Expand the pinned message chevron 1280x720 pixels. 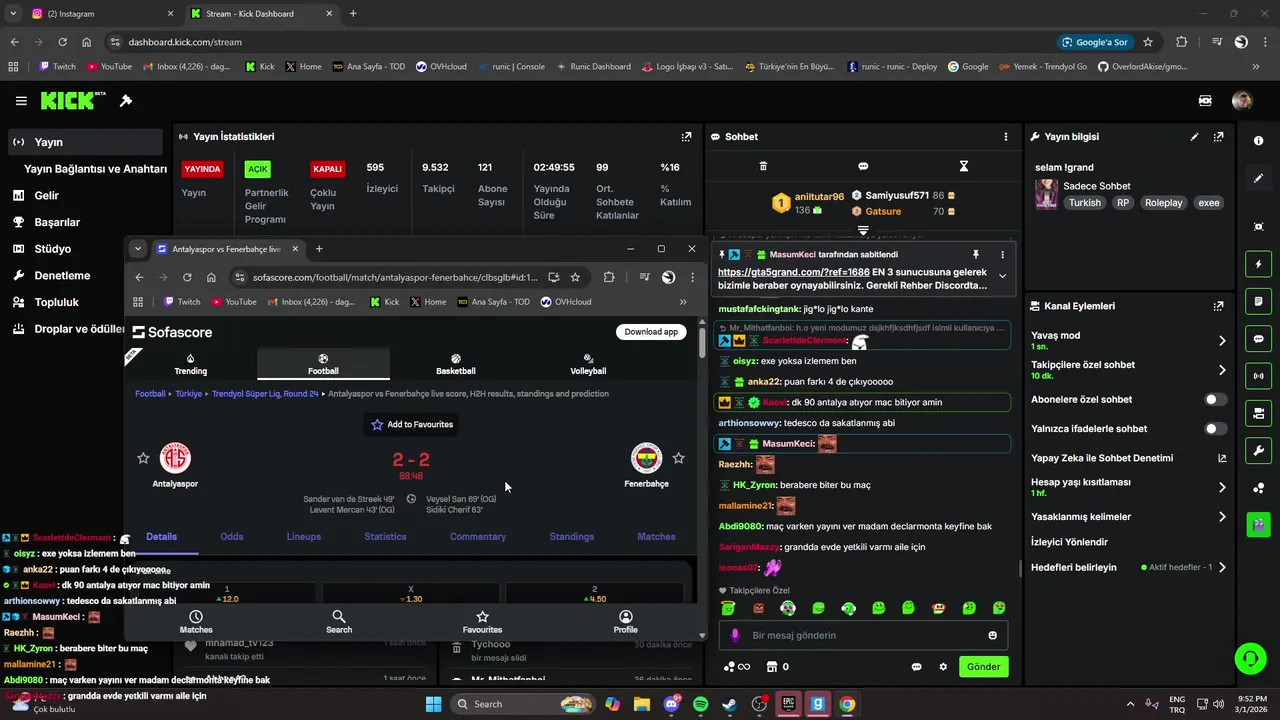pyautogui.click(x=1002, y=277)
